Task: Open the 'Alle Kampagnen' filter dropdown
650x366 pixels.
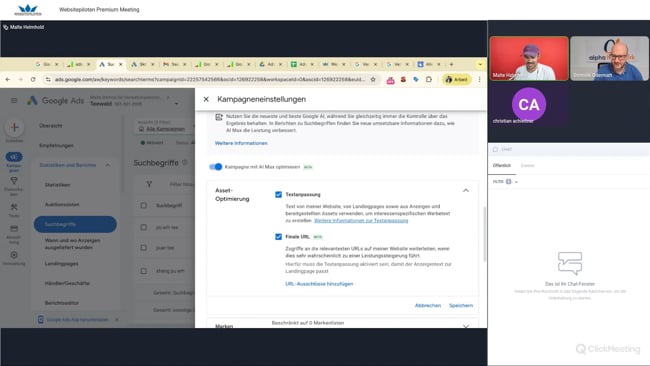Action: pyautogui.click(x=165, y=129)
